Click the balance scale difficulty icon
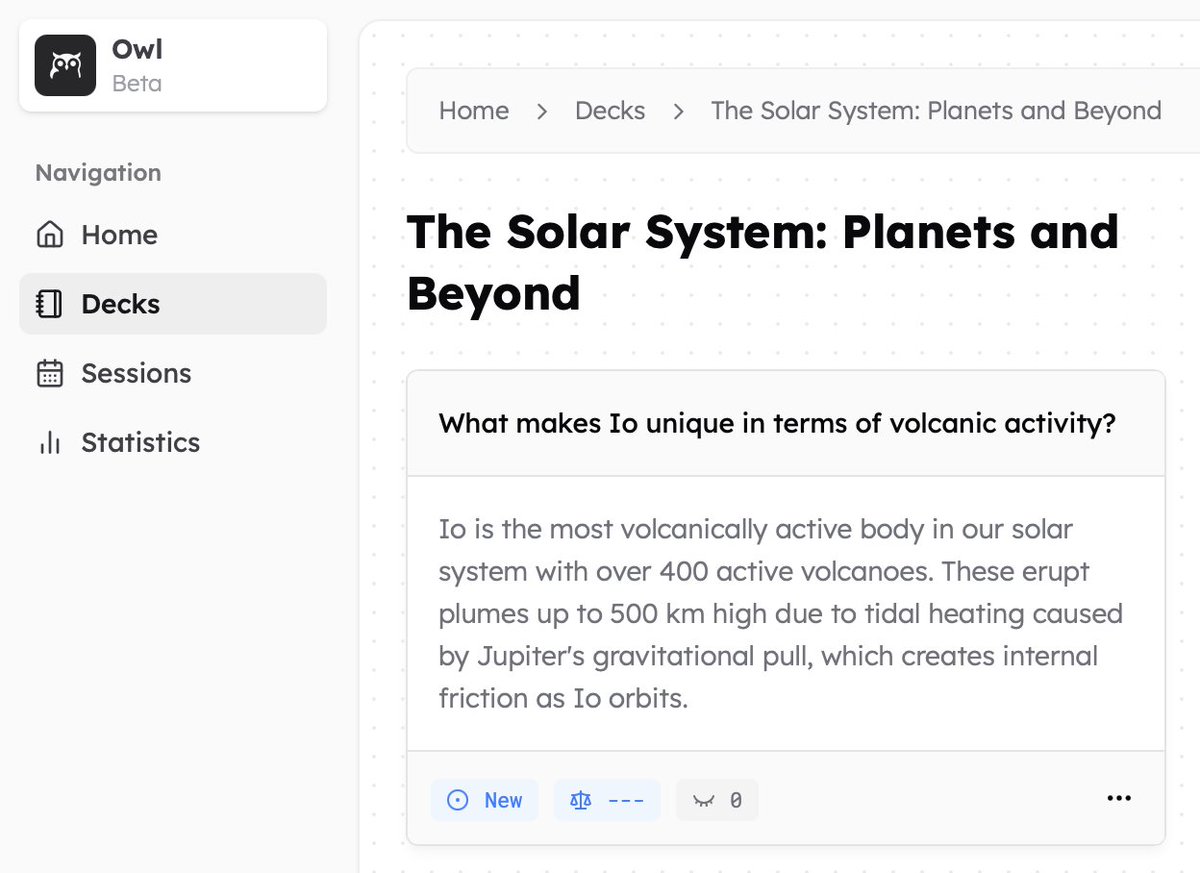The image size is (1200, 873). click(x=580, y=800)
